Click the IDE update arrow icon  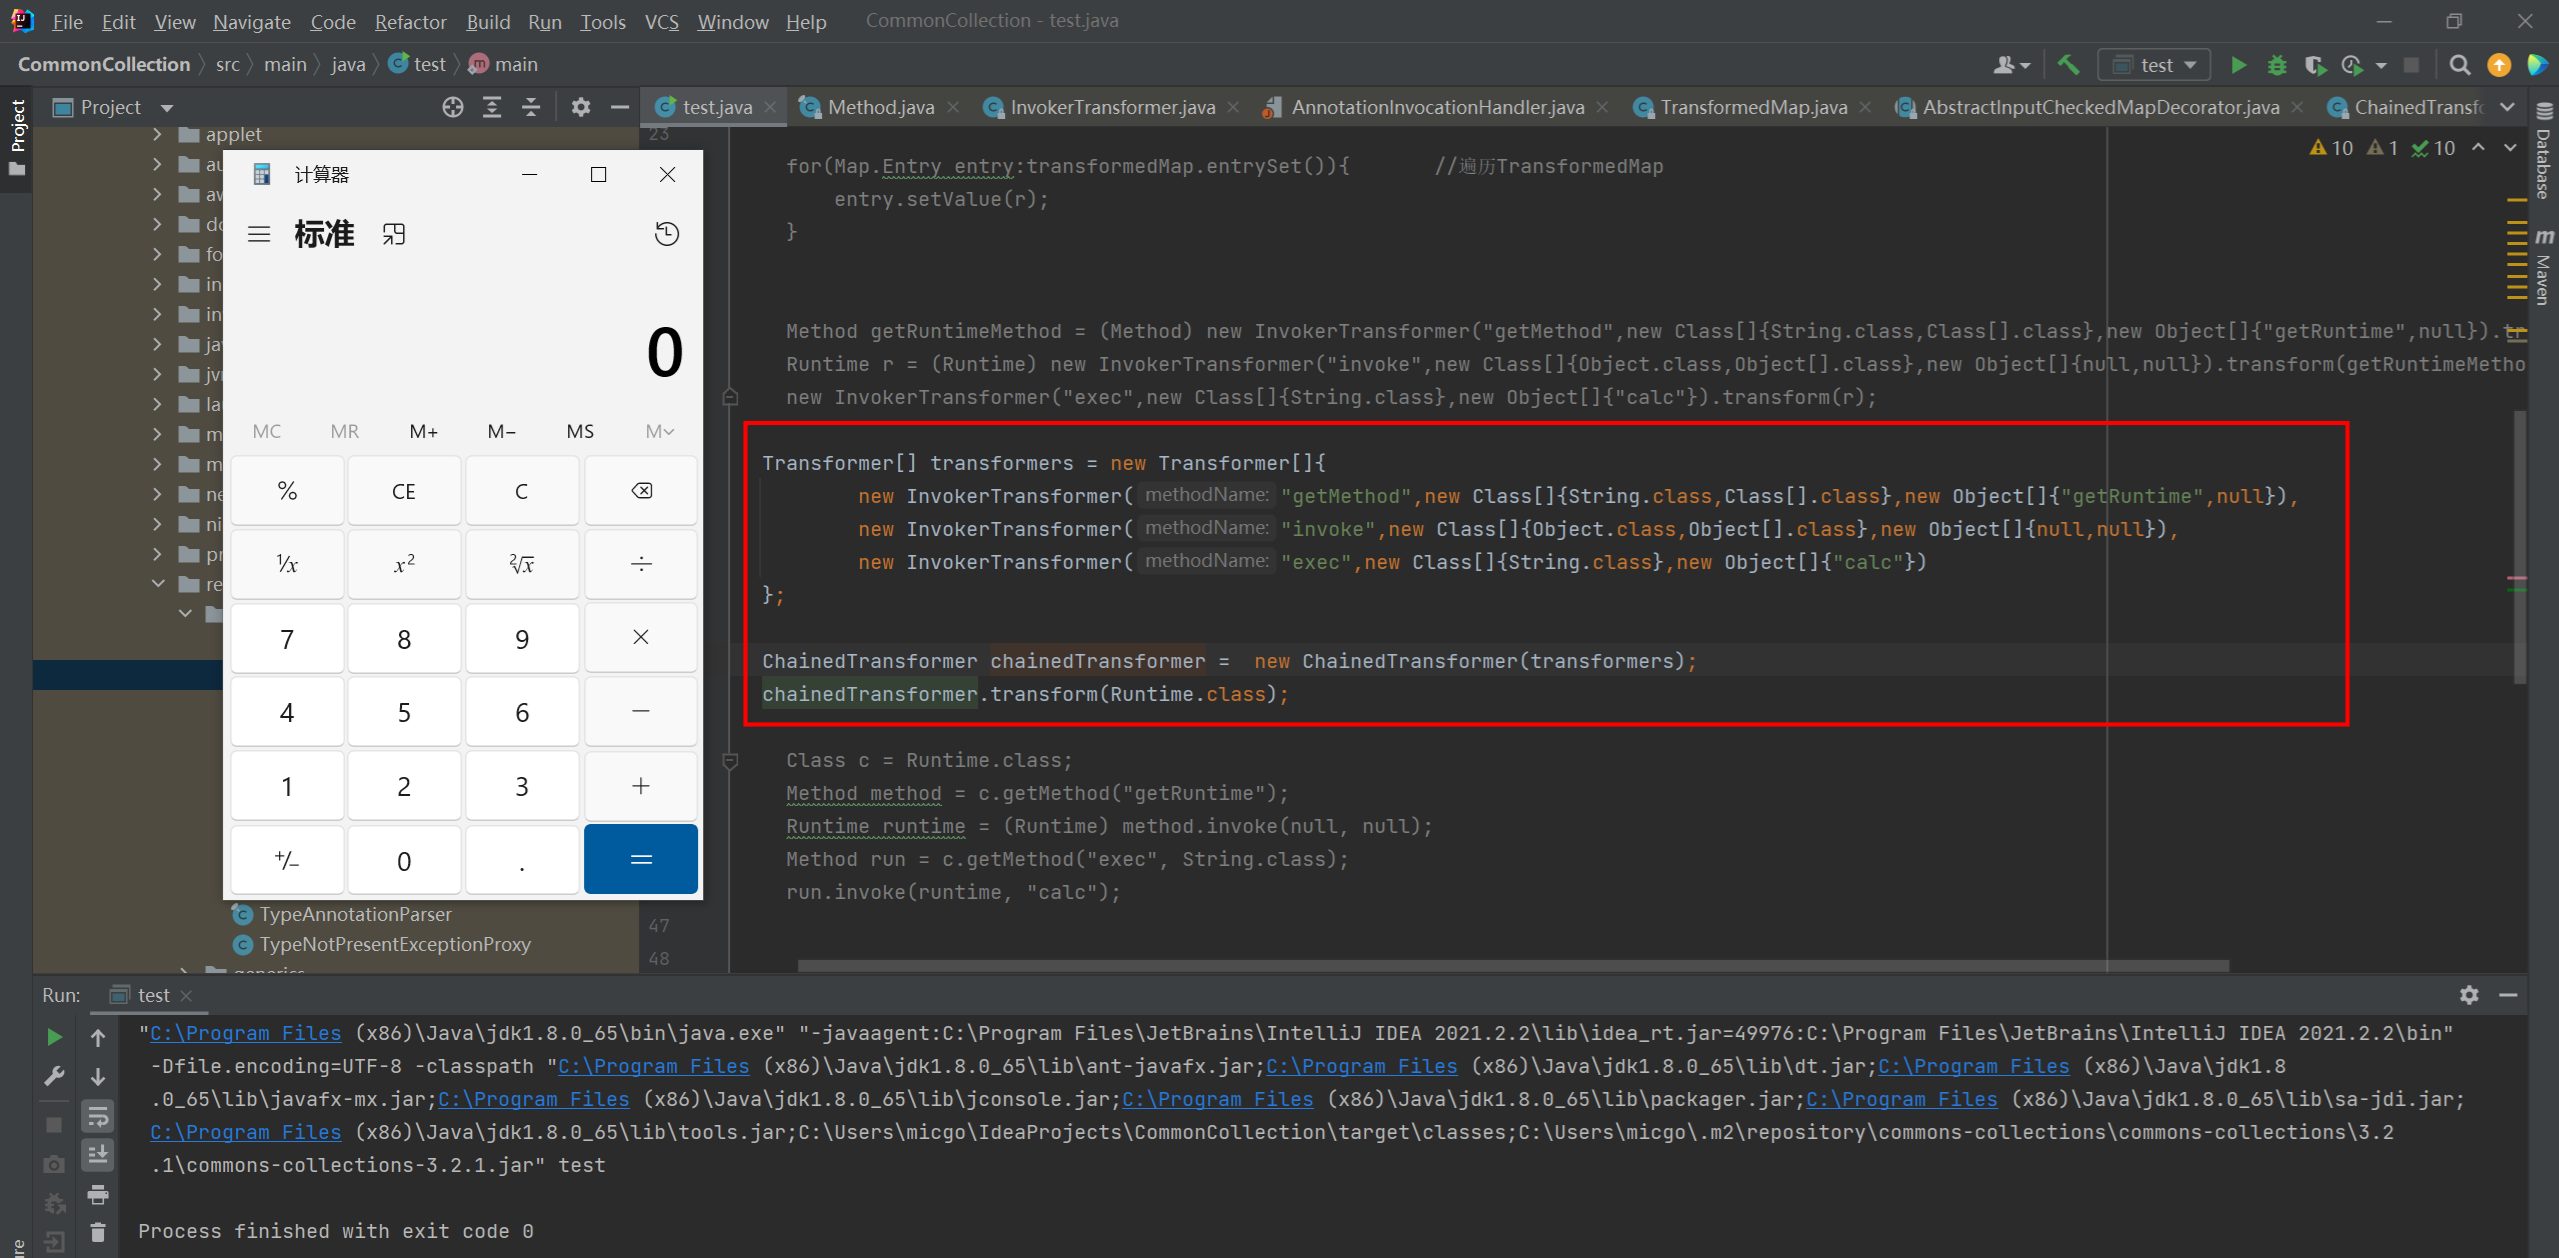(x=2499, y=65)
